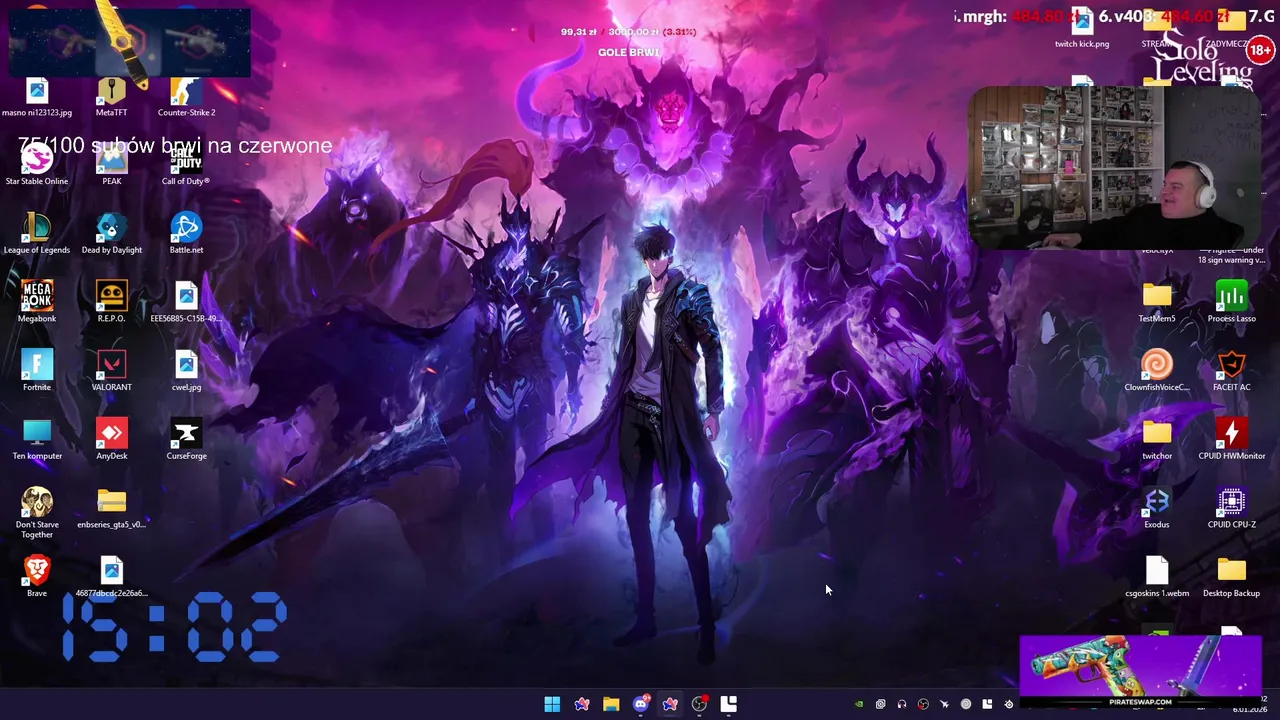Open File Explorer from the taskbar
The image size is (1280, 720).
[611, 704]
